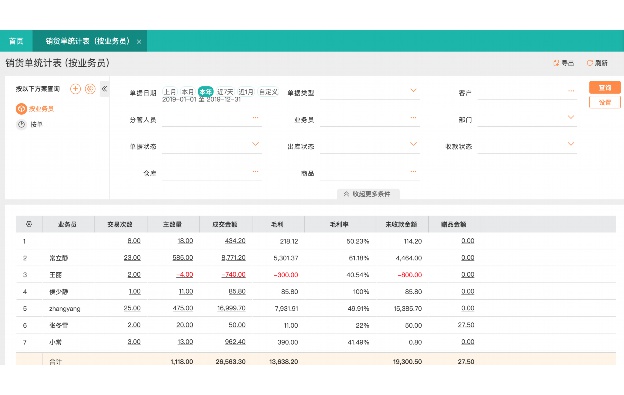Collapse the left scheme panel with double-chevron
Screen dimensions: 624x395
(x=104, y=89)
